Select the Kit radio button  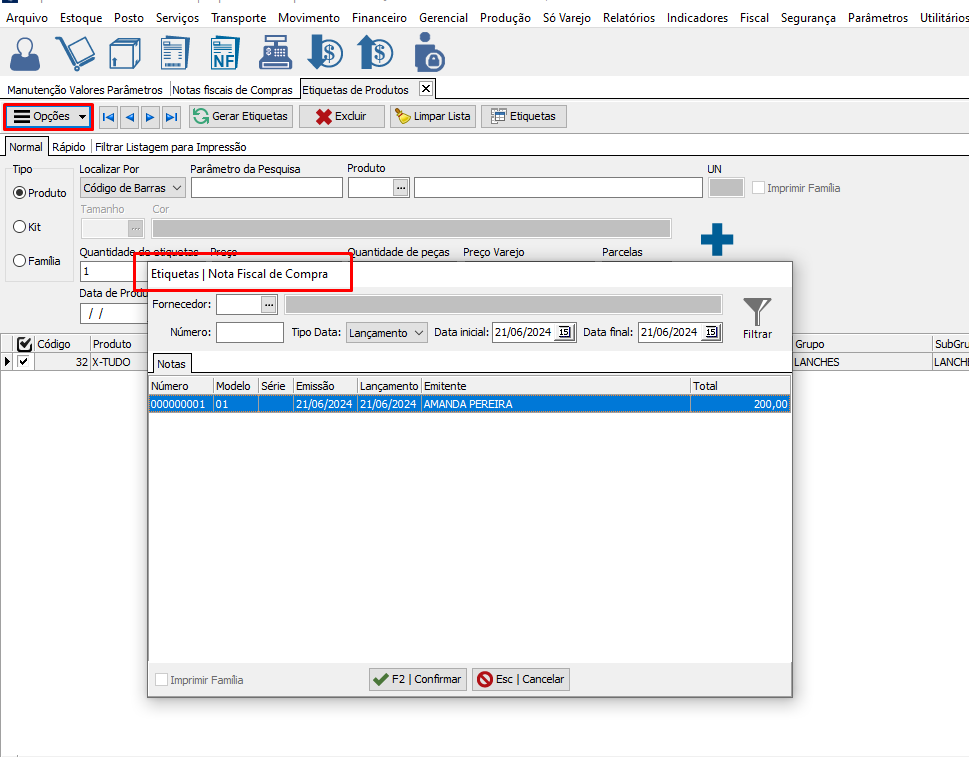point(19,227)
